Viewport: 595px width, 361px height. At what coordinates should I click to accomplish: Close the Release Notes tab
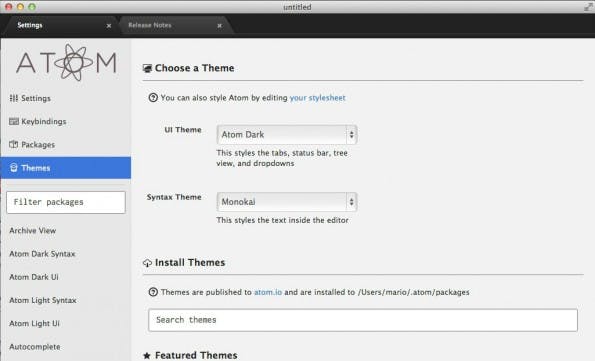pos(219,25)
